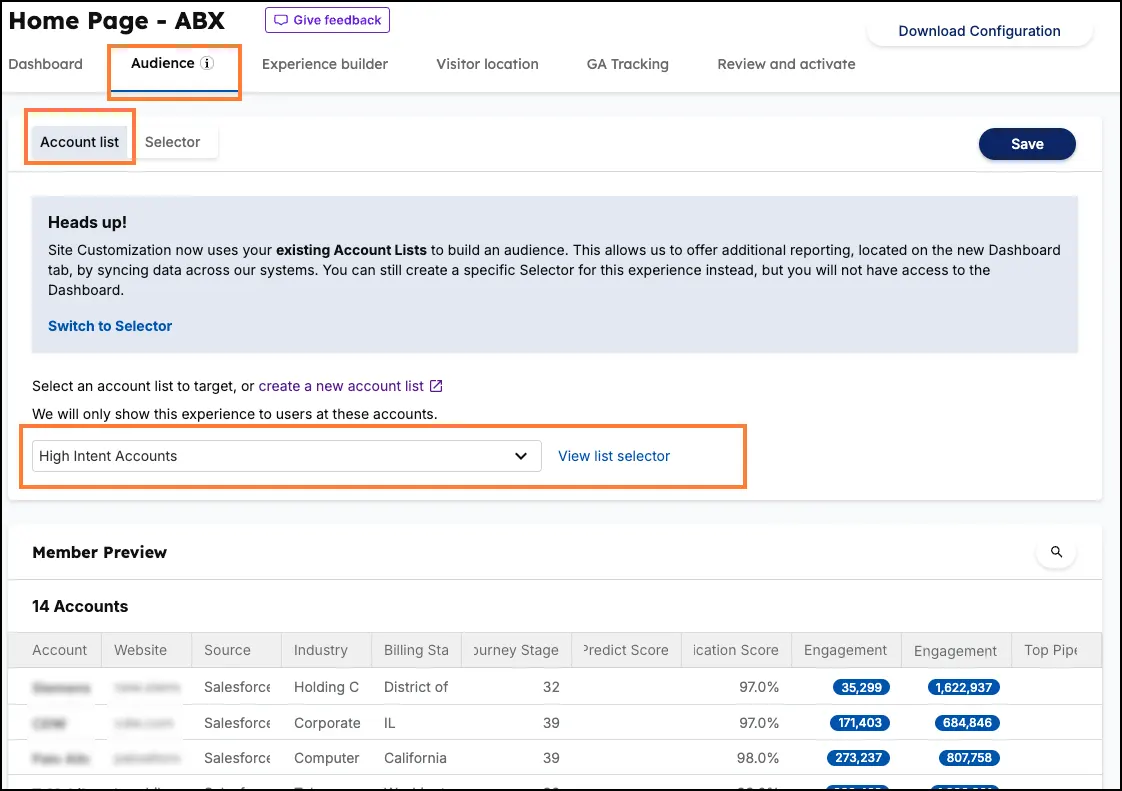Click the chevron on the account list dropdown
Screen dimensions: 1122x791
(x=521, y=456)
